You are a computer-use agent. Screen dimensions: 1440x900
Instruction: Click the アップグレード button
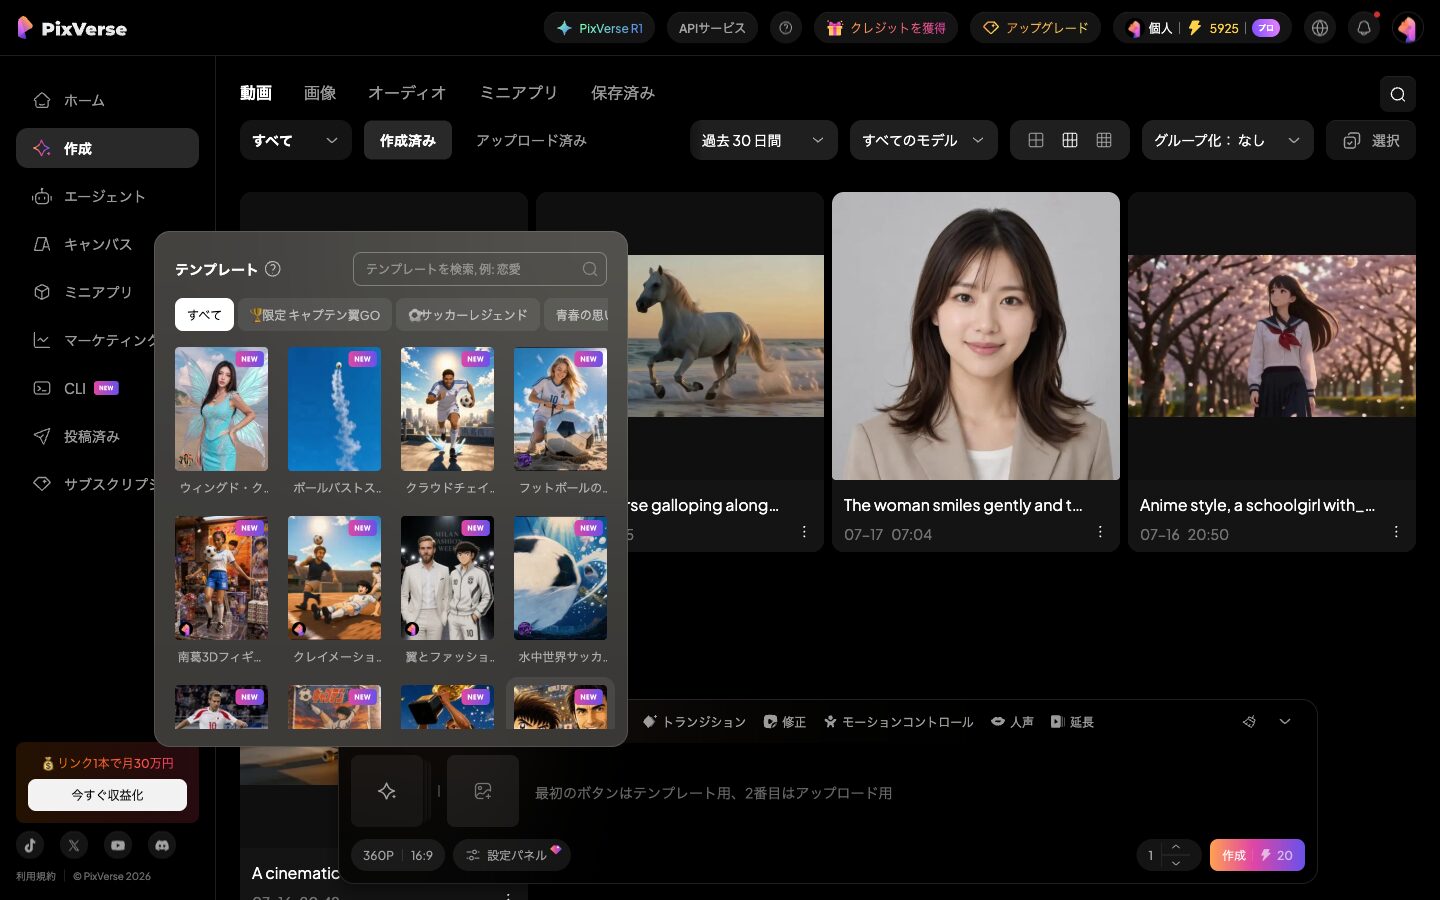[1035, 28]
